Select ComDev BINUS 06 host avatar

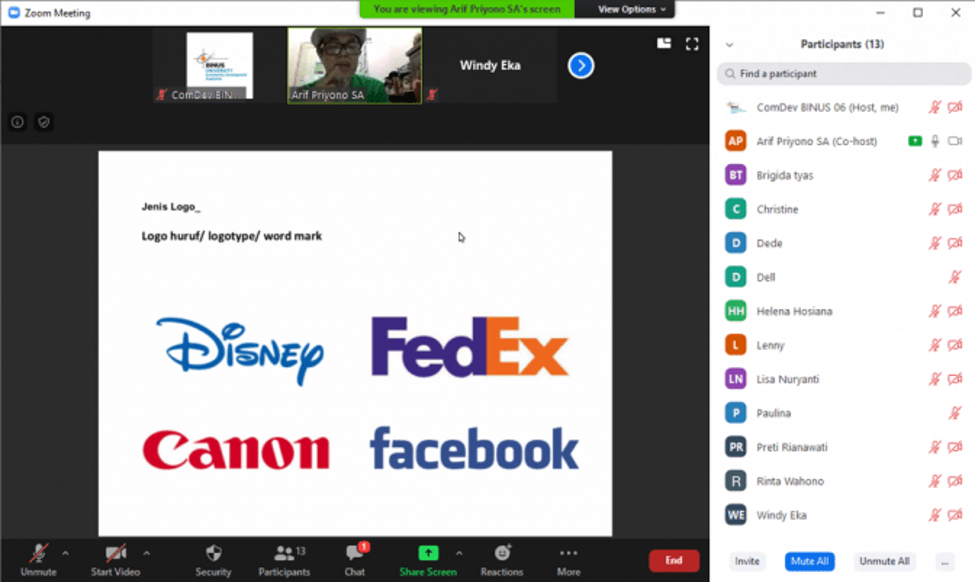(736, 108)
